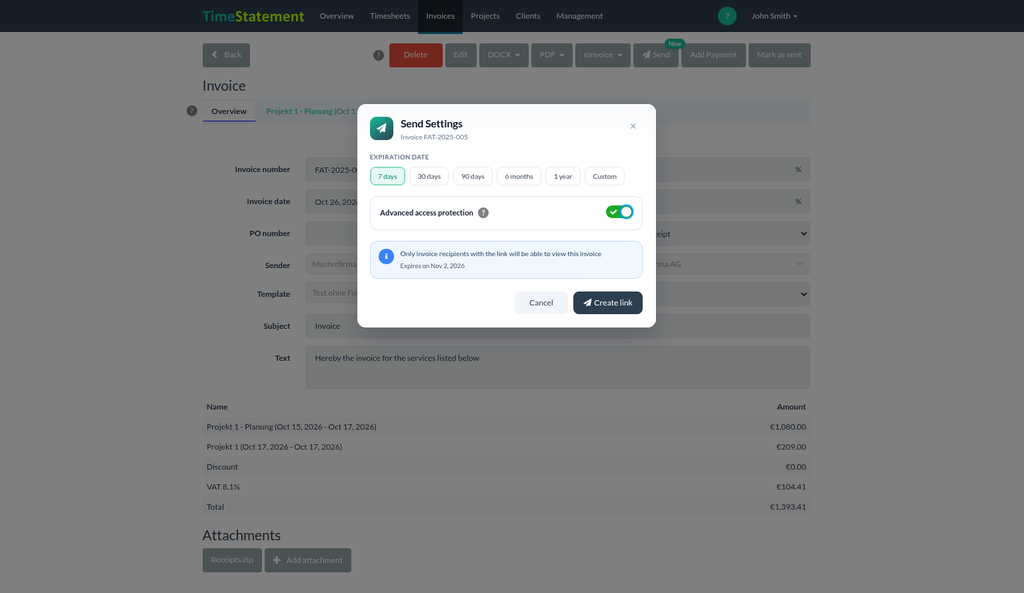Click the Send button in toolbar

point(656,55)
